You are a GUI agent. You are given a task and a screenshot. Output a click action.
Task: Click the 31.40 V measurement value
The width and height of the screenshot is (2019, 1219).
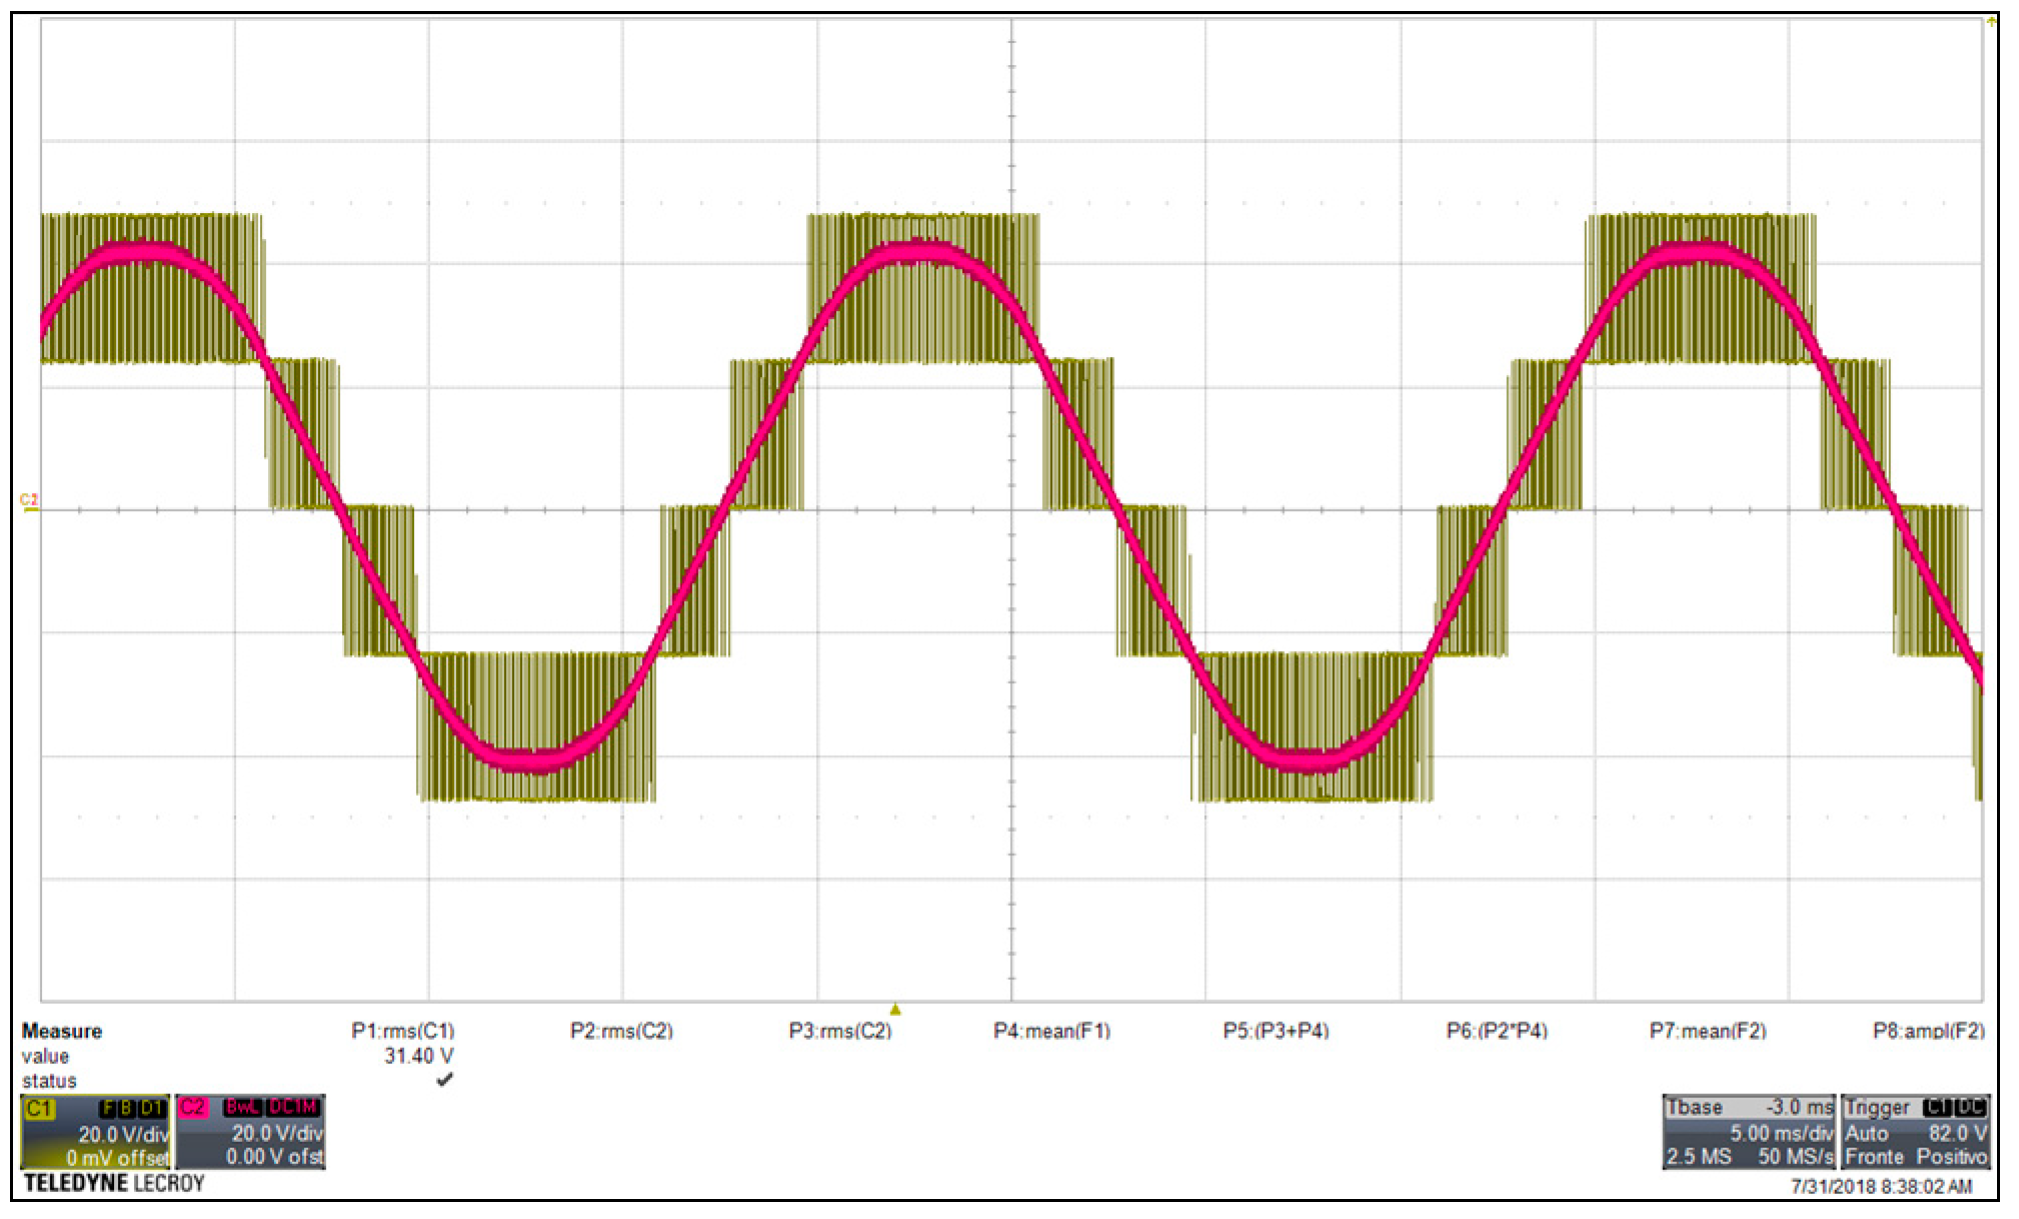(x=419, y=1056)
